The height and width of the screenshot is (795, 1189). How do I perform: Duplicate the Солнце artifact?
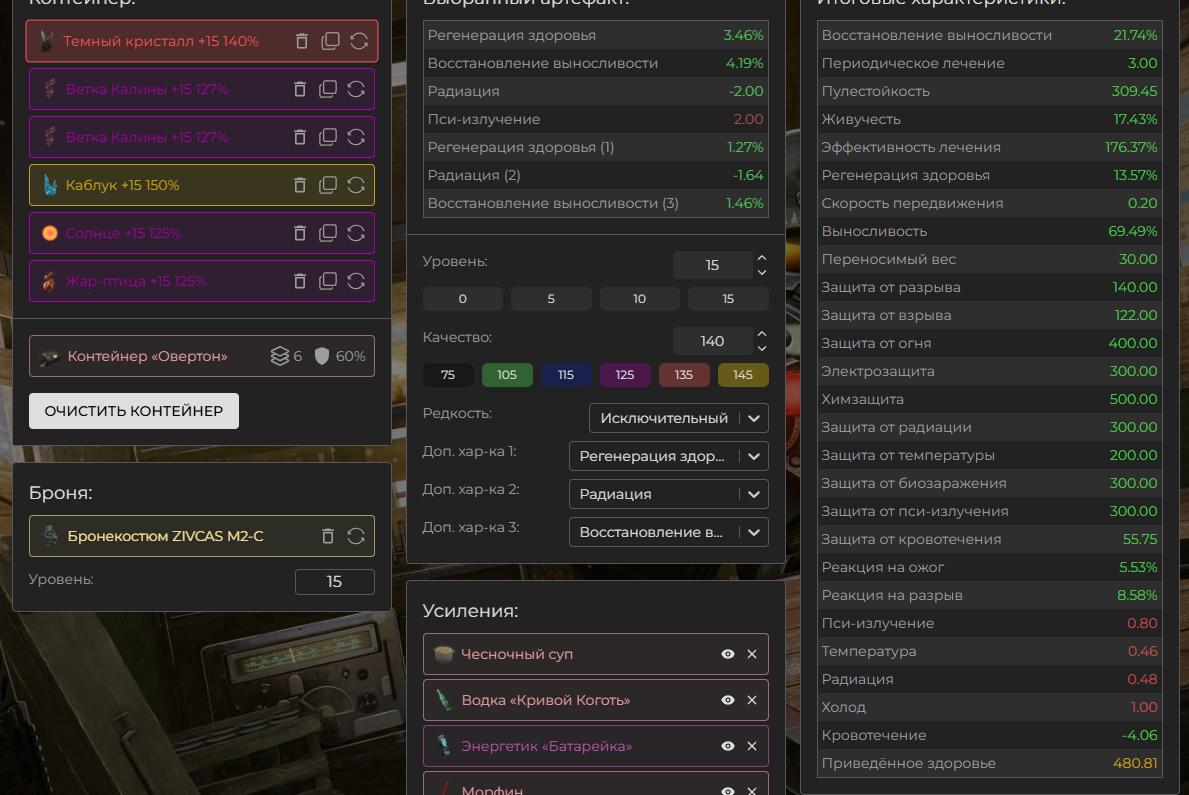(328, 233)
